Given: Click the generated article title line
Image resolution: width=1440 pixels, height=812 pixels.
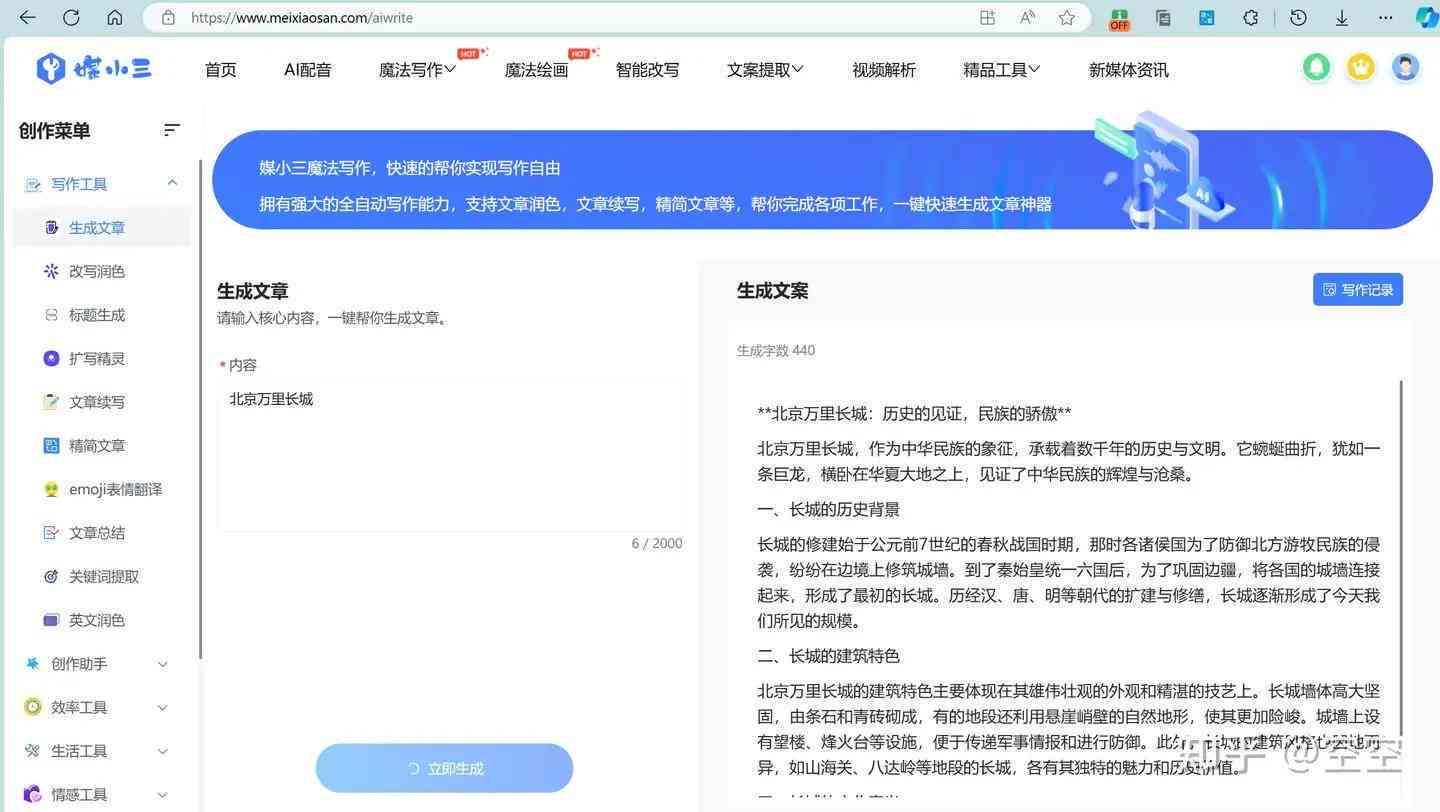Looking at the screenshot, I should click(x=914, y=413).
